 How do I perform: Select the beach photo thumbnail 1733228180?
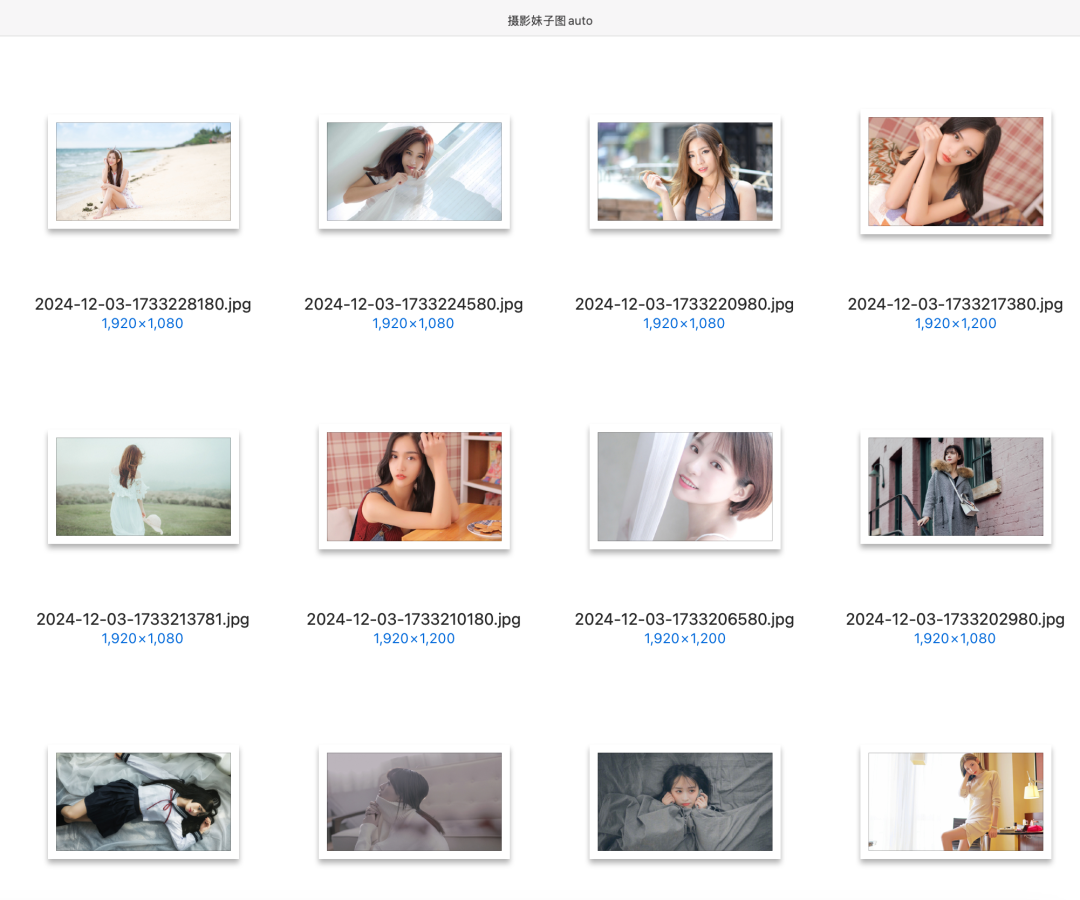point(143,171)
